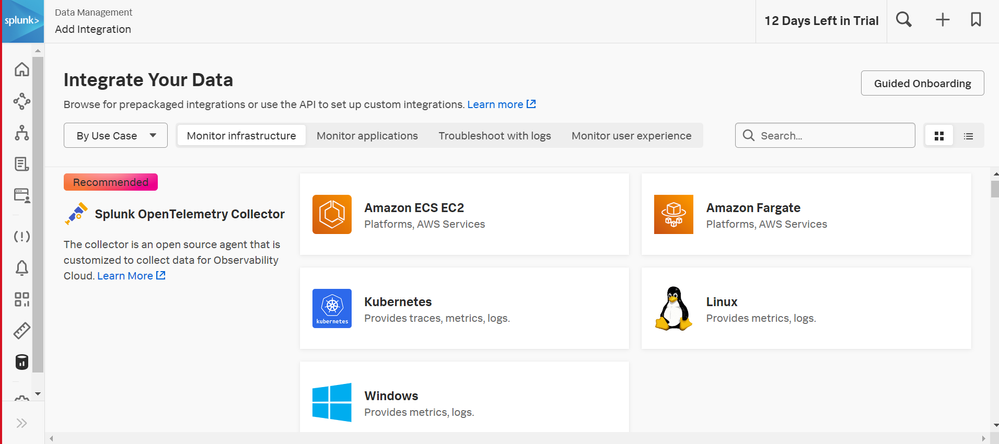Click the search magnifier in header
999x444 pixels.
click(x=903, y=20)
